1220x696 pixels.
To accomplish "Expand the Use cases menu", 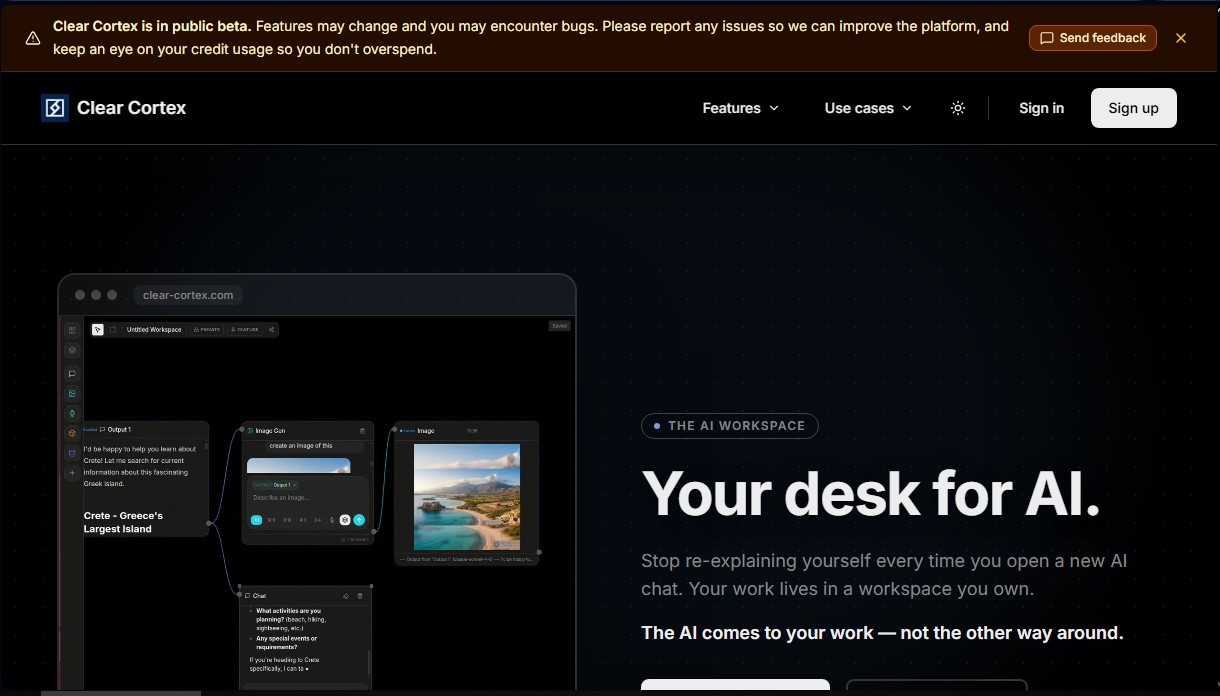I will pyautogui.click(x=868, y=108).
